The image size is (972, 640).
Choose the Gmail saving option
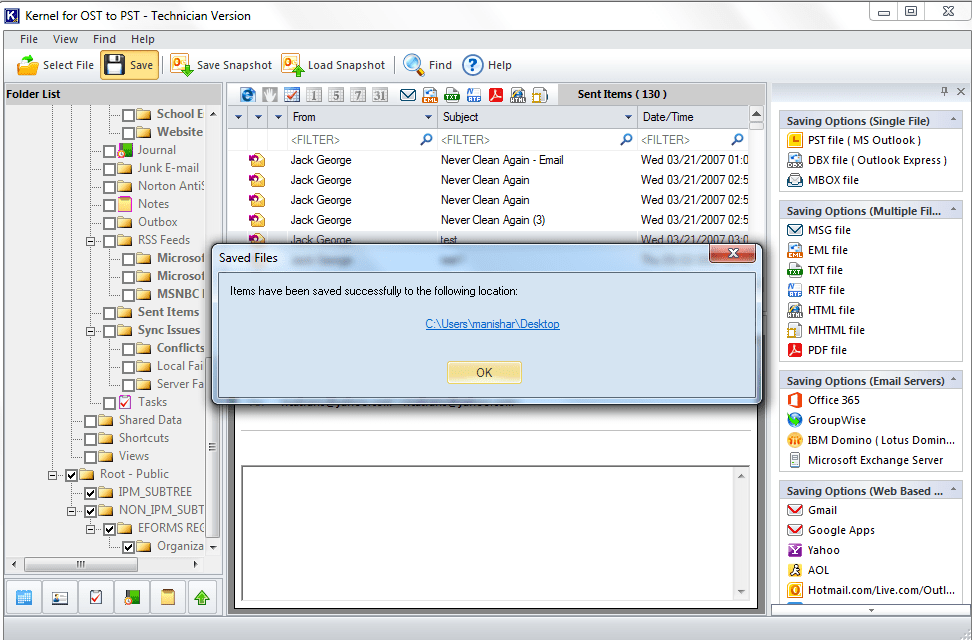(x=812, y=510)
